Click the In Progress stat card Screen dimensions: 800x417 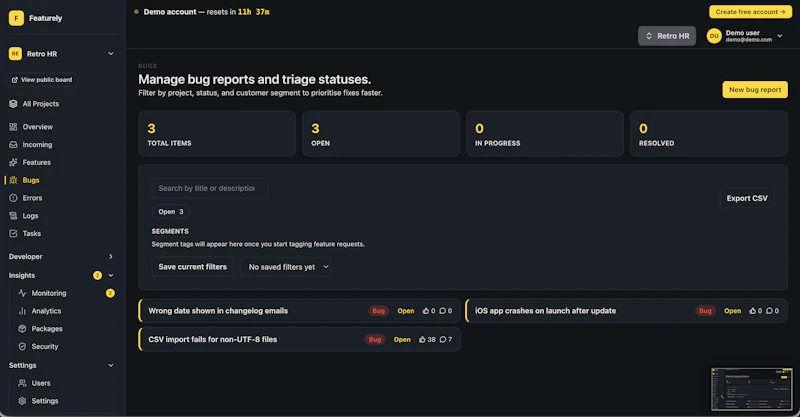(x=545, y=134)
